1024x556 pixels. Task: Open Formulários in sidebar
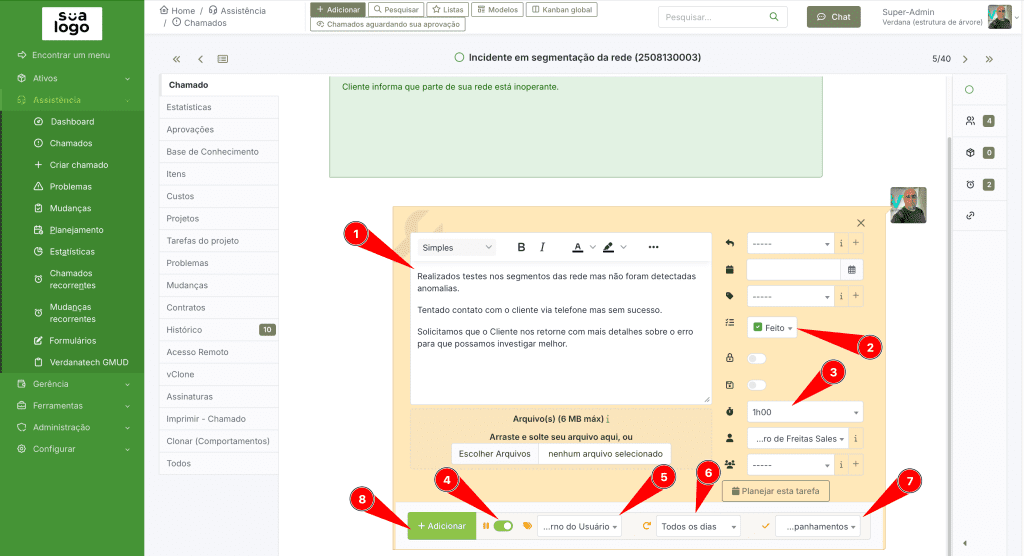click(72, 340)
